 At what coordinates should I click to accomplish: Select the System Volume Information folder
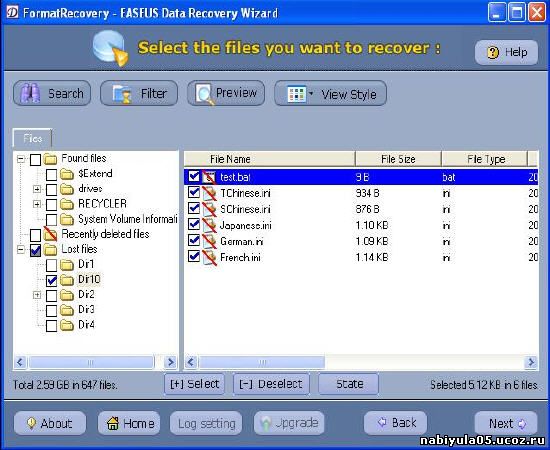tap(128, 219)
